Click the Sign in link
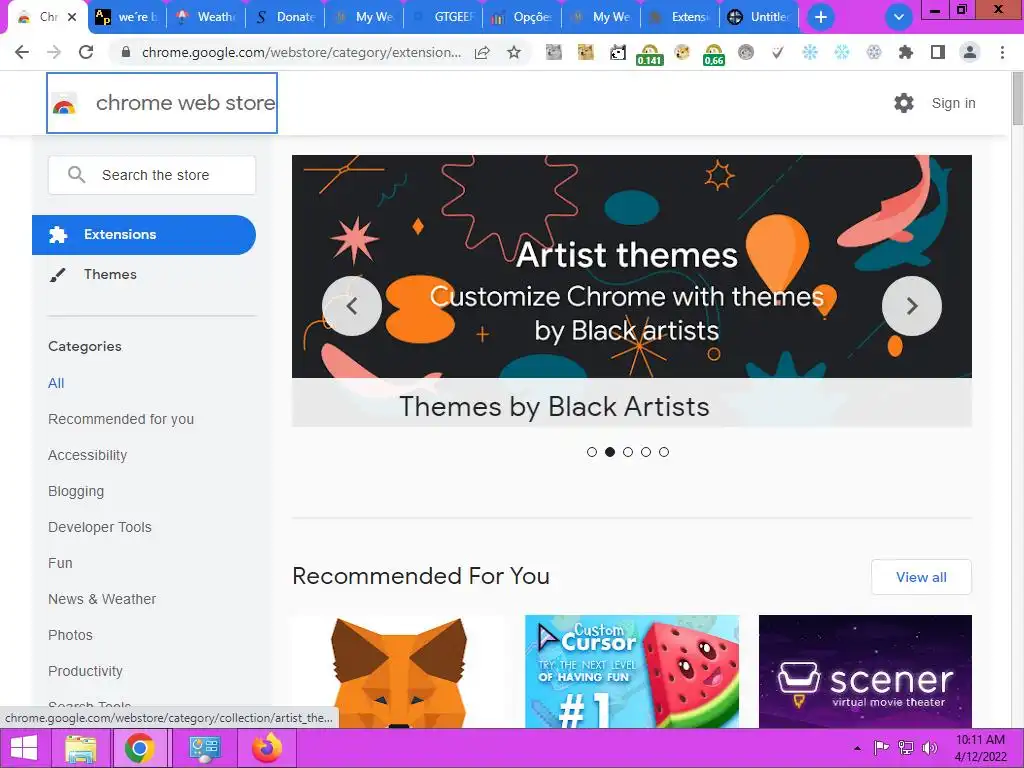Viewport: 1024px width, 768px height. (953, 103)
